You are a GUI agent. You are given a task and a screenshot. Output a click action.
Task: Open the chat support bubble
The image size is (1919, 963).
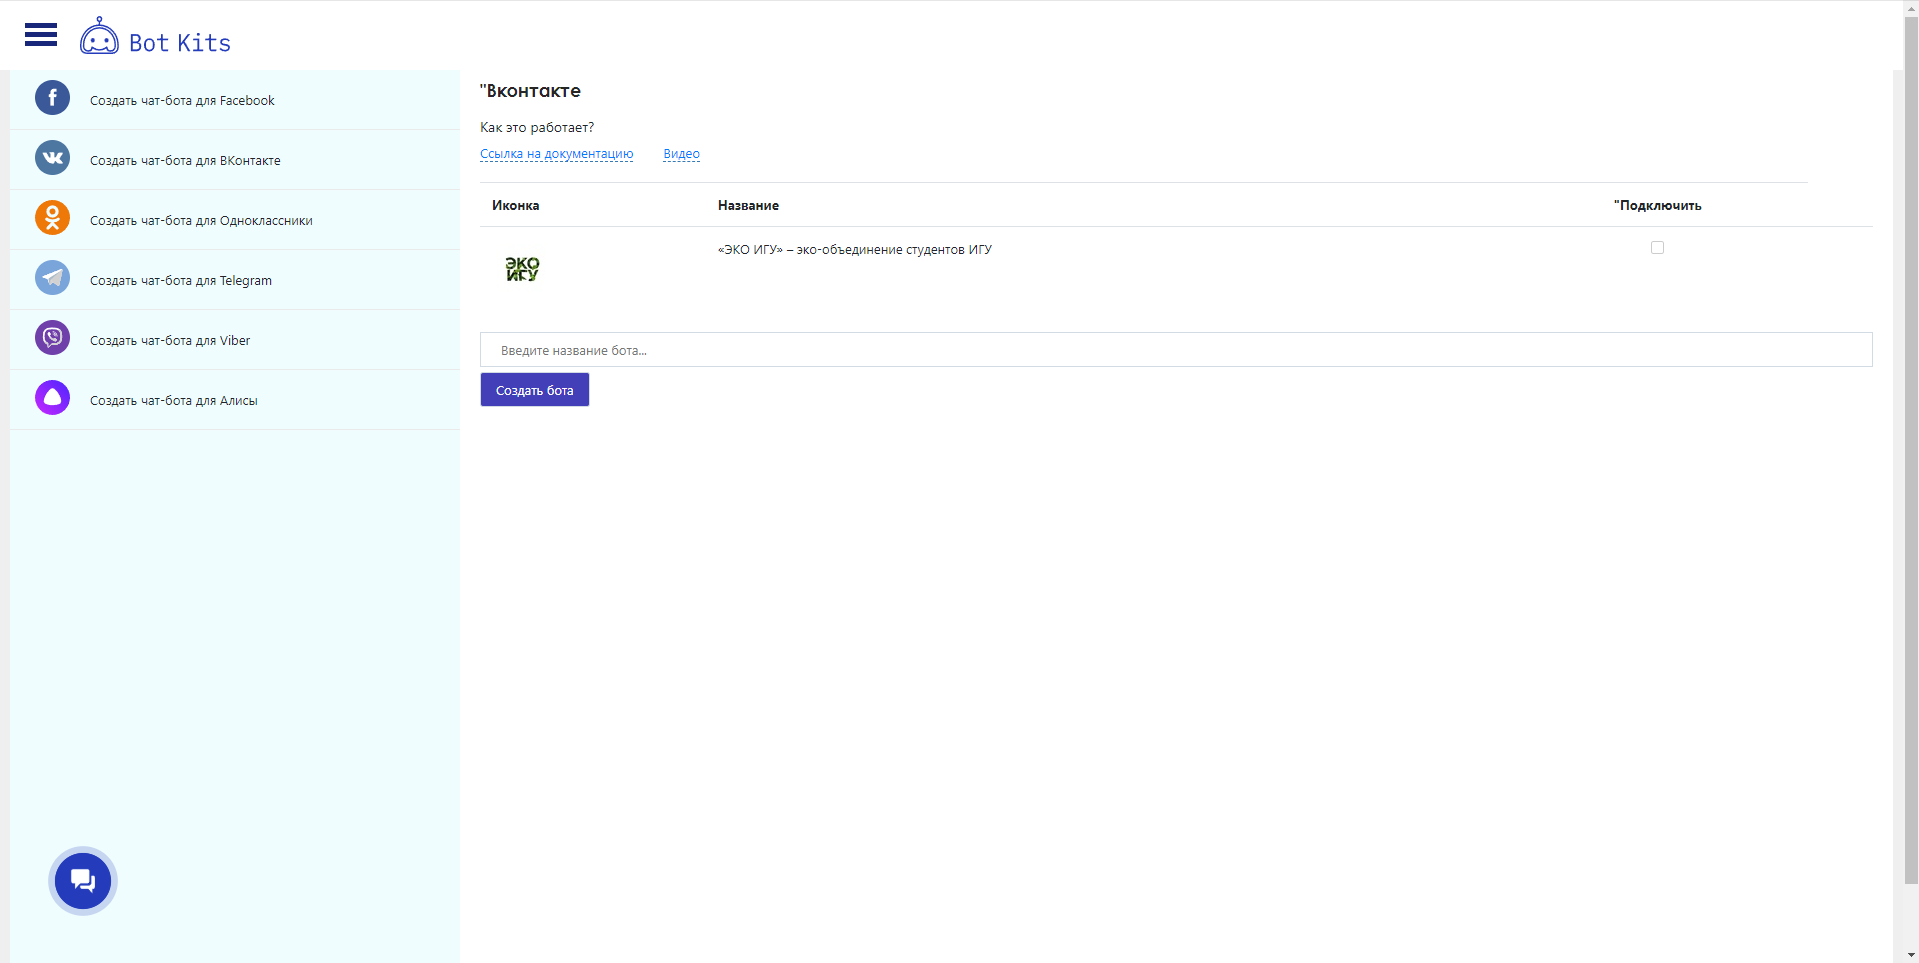(x=83, y=881)
